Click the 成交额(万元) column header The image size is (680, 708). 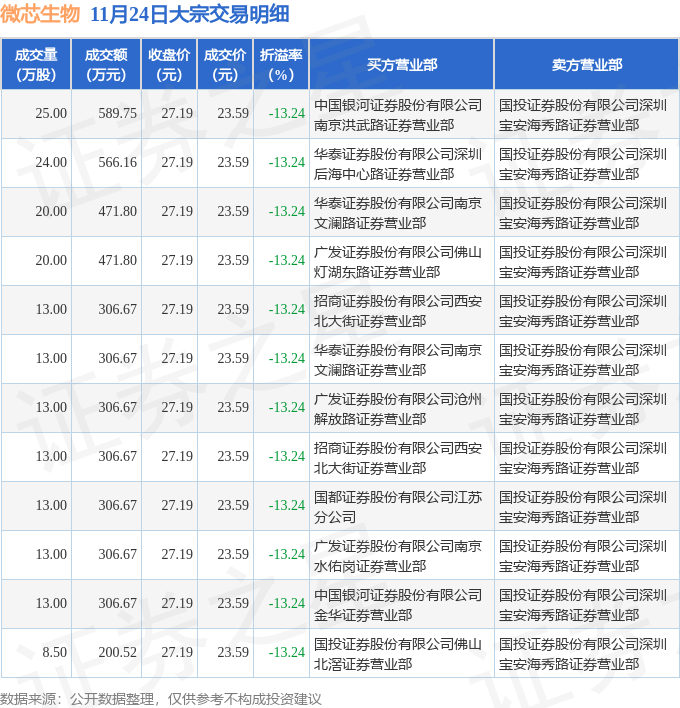pos(106,65)
